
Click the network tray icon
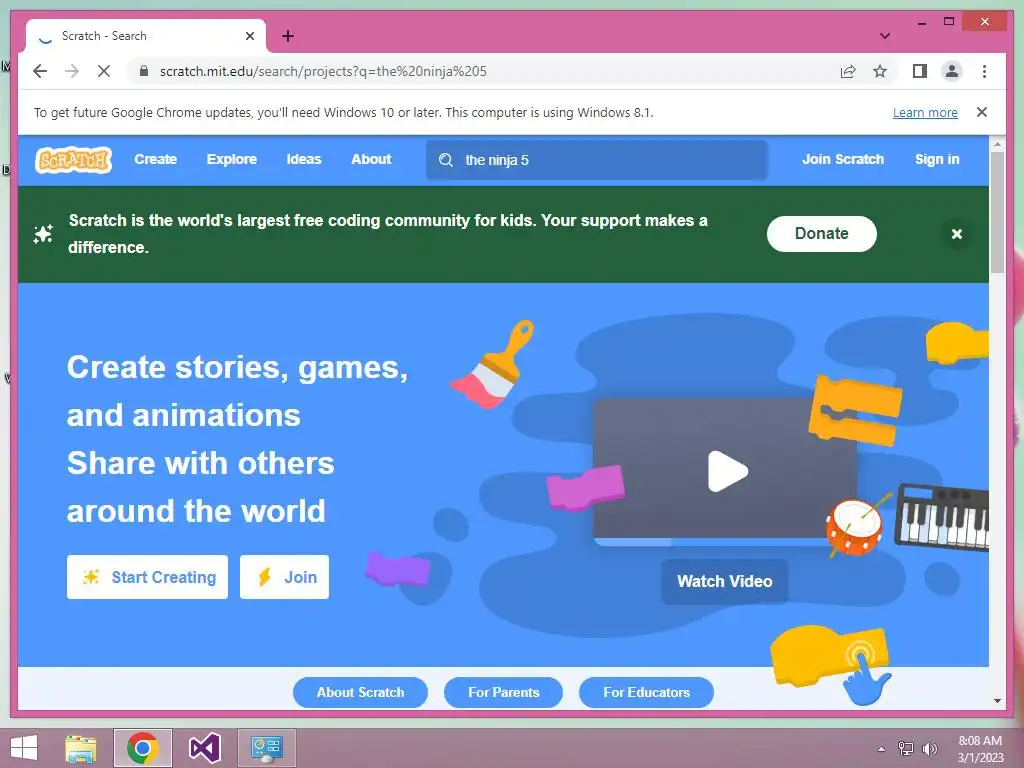(x=906, y=749)
